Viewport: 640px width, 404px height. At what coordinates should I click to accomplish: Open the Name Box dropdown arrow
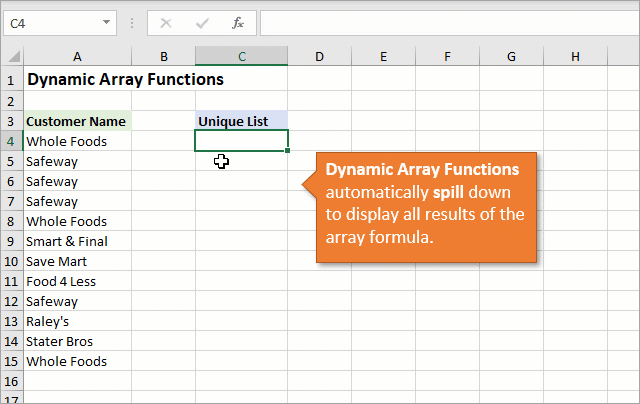click(x=107, y=23)
